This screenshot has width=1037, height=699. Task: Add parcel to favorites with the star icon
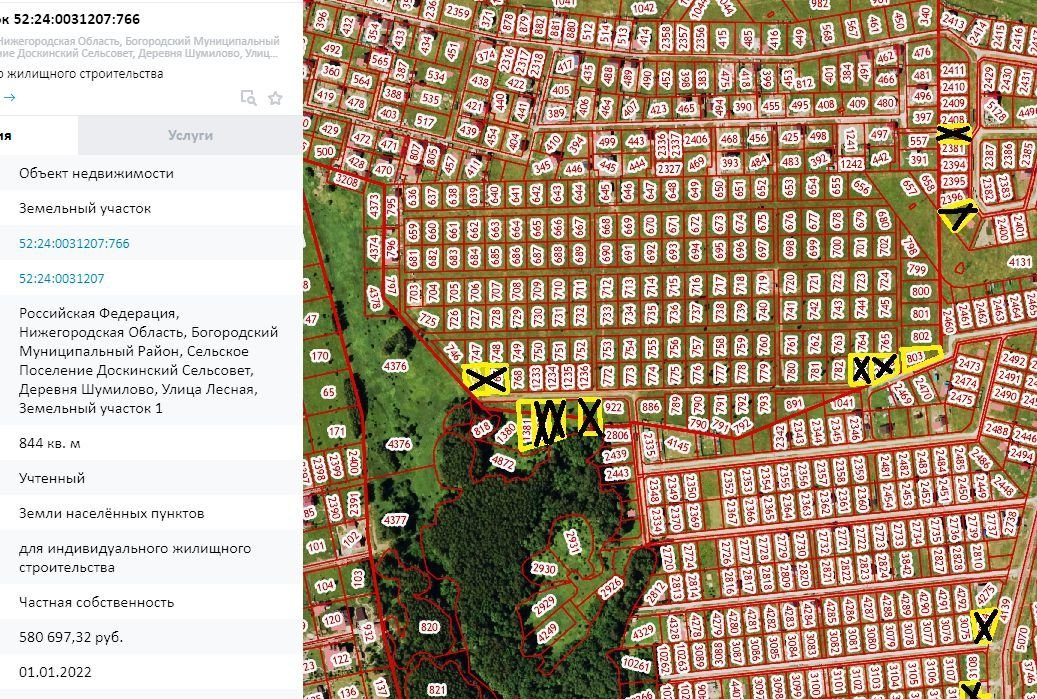(275, 98)
